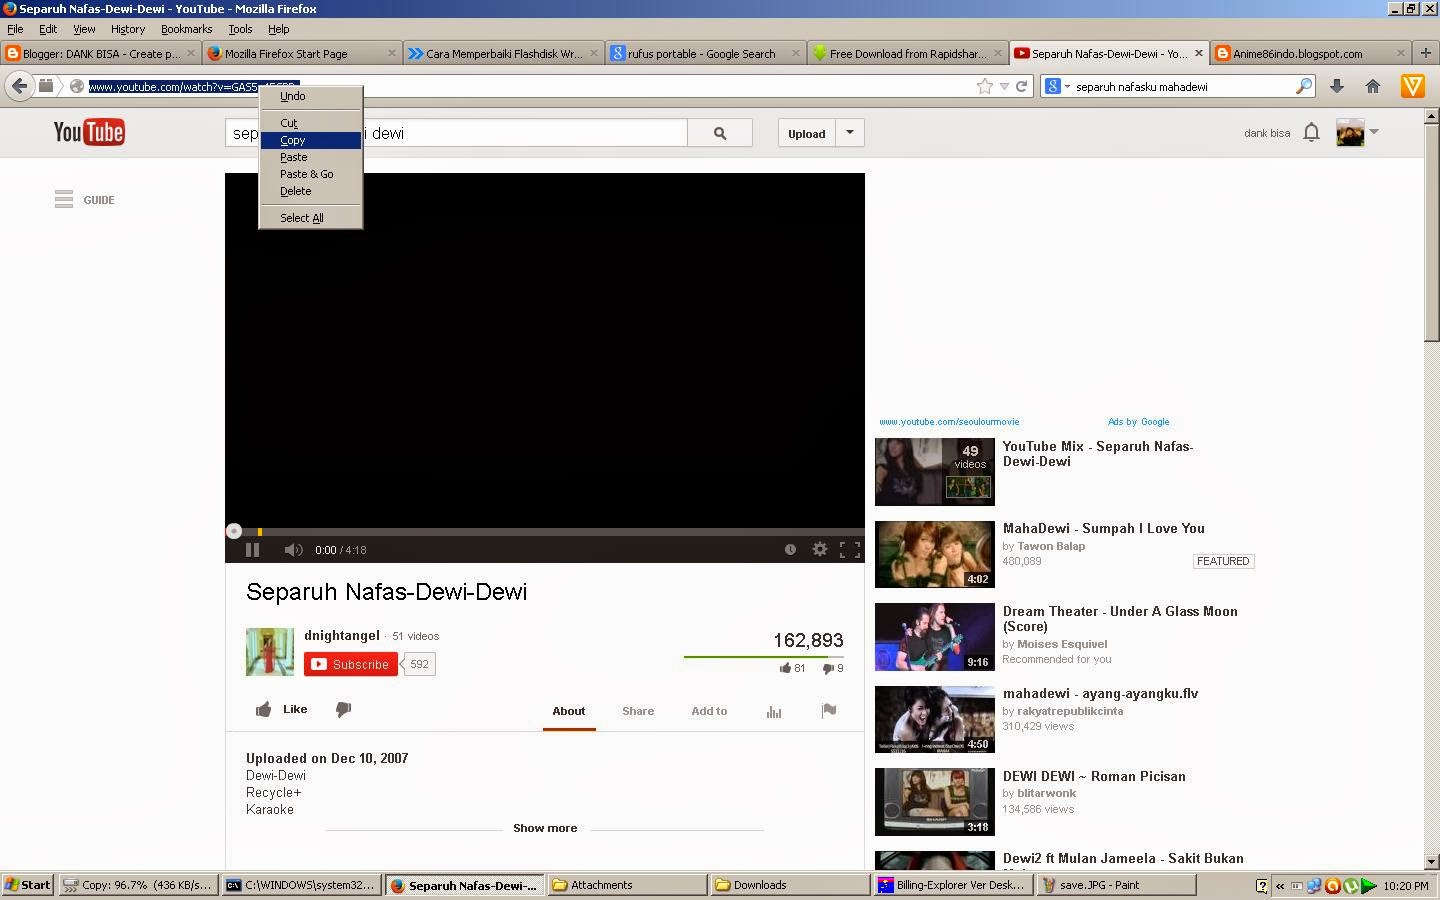This screenshot has height=900, width=1440.
Task: Choose Copy in context menu
Action: 311,140
